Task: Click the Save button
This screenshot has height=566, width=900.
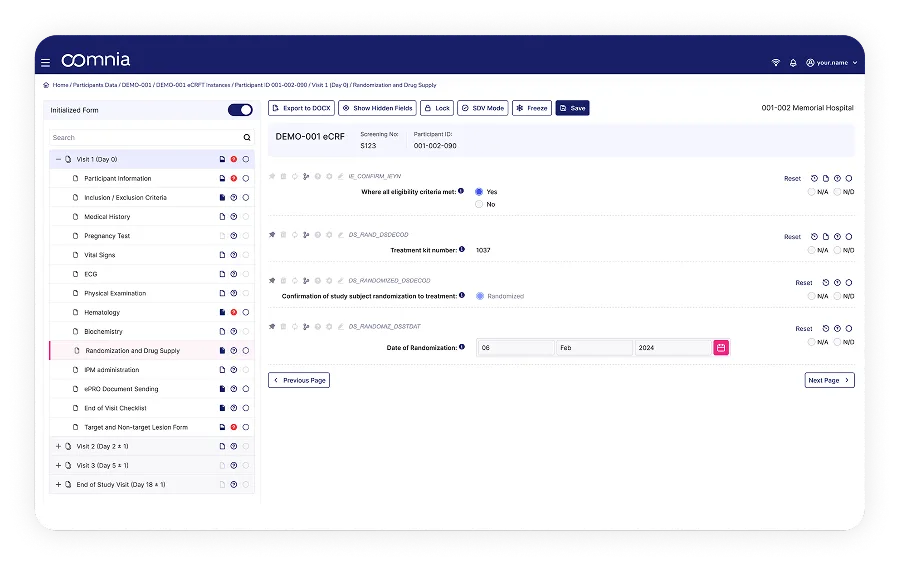Action: (x=573, y=108)
